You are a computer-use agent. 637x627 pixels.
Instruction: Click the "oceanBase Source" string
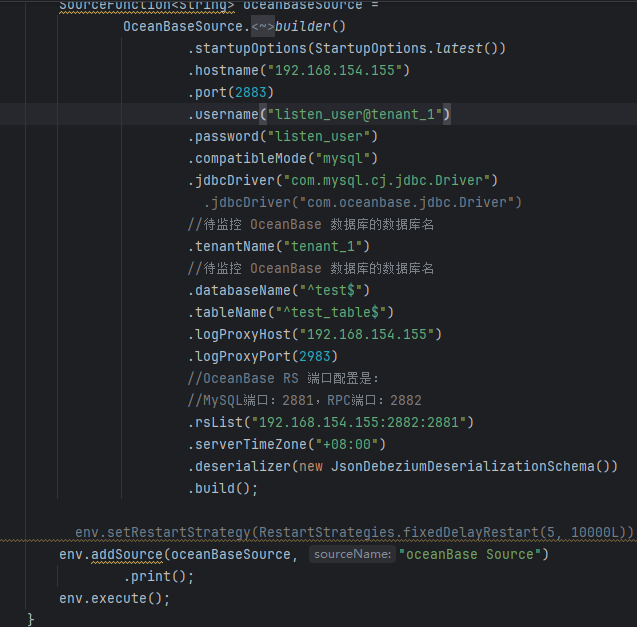click(470, 554)
